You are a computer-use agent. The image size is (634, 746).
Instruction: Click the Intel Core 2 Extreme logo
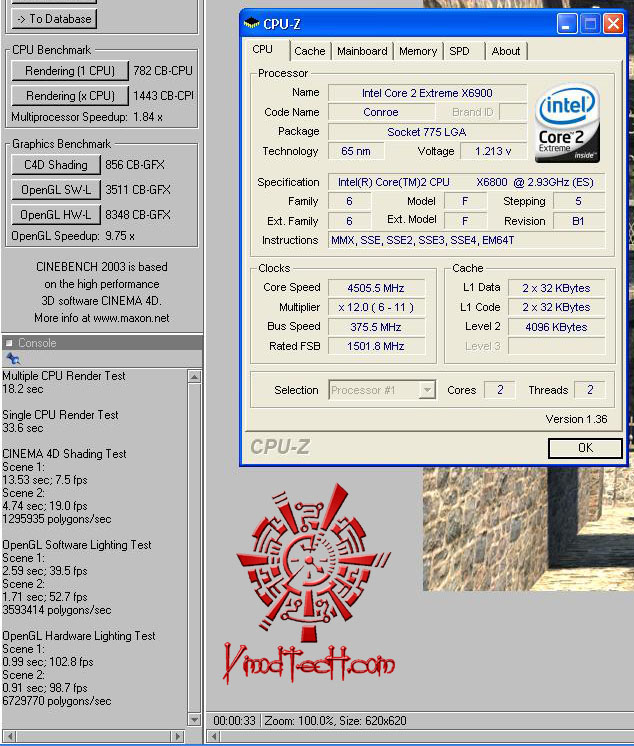point(567,123)
